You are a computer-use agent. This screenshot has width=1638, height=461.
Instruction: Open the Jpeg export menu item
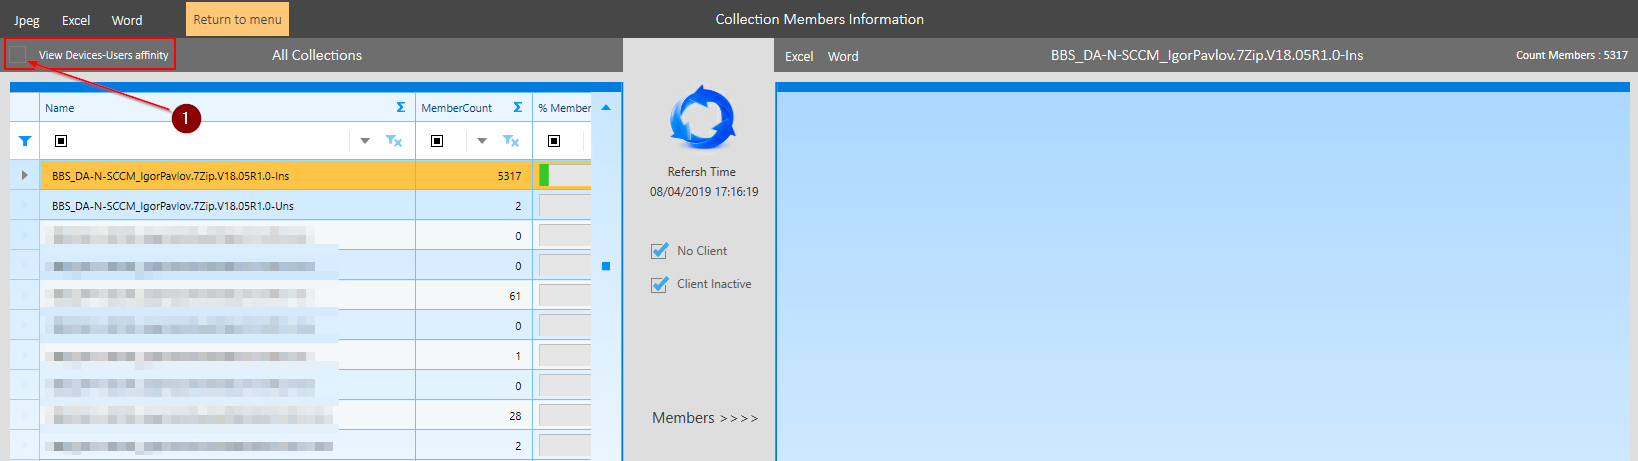click(27, 20)
